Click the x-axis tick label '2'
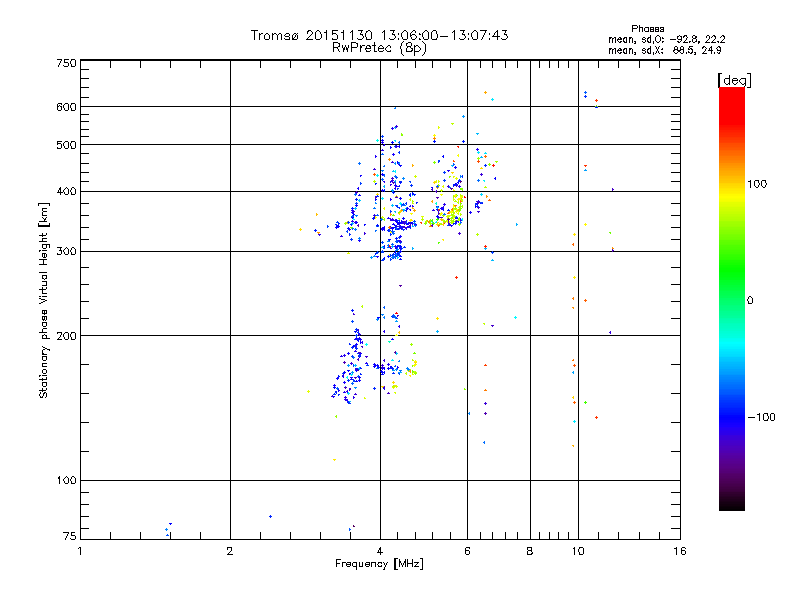The image size is (800, 600). (x=230, y=551)
